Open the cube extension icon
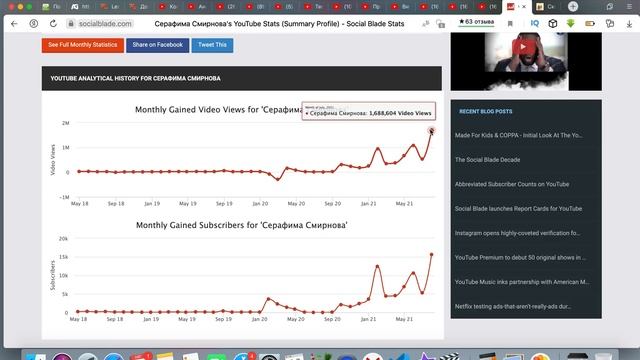640x360 pixels. [553, 24]
